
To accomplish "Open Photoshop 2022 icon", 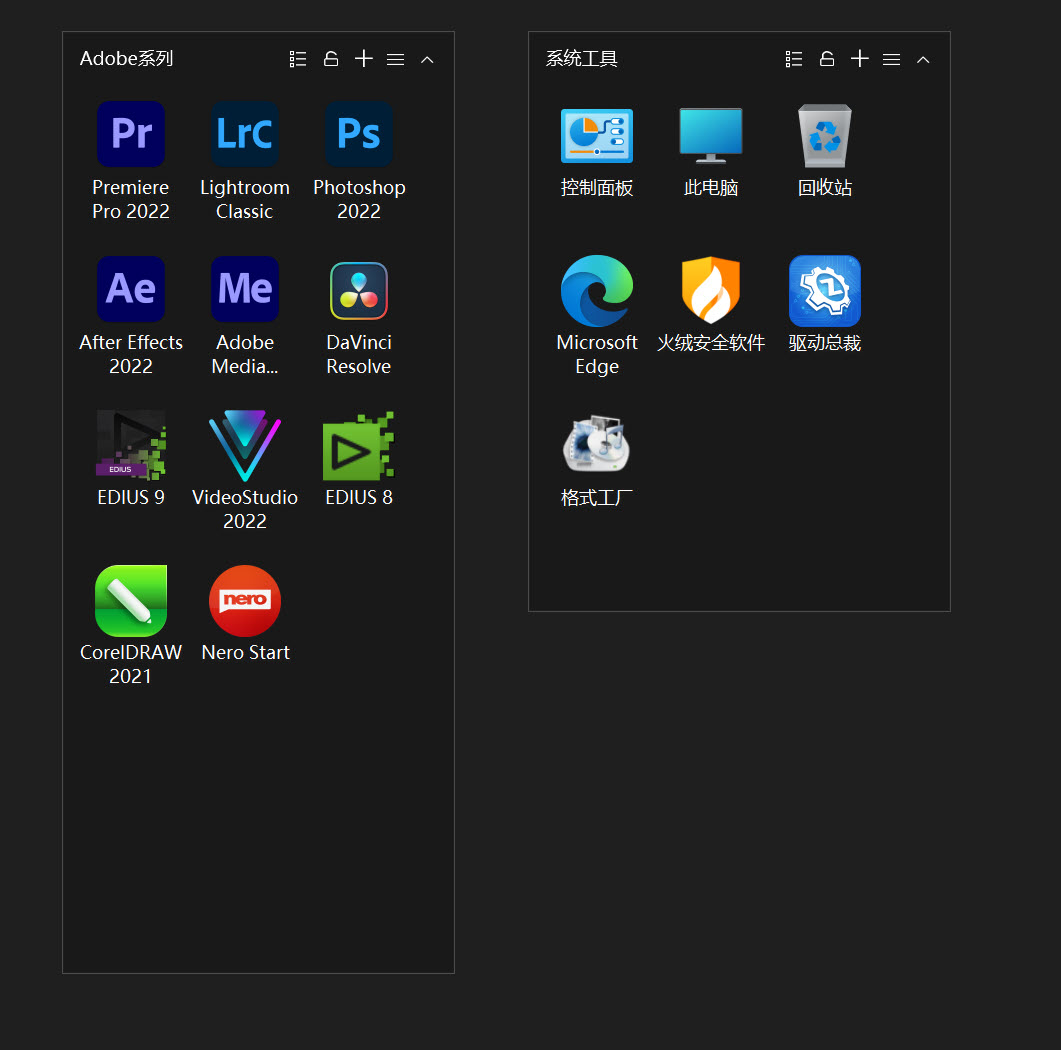I will point(359,134).
